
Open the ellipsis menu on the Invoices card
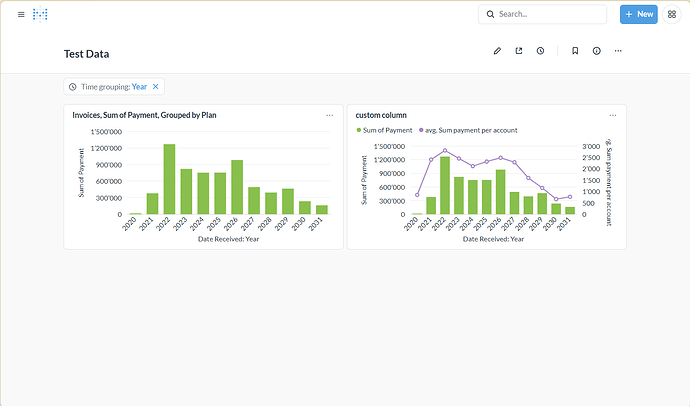[330, 115]
